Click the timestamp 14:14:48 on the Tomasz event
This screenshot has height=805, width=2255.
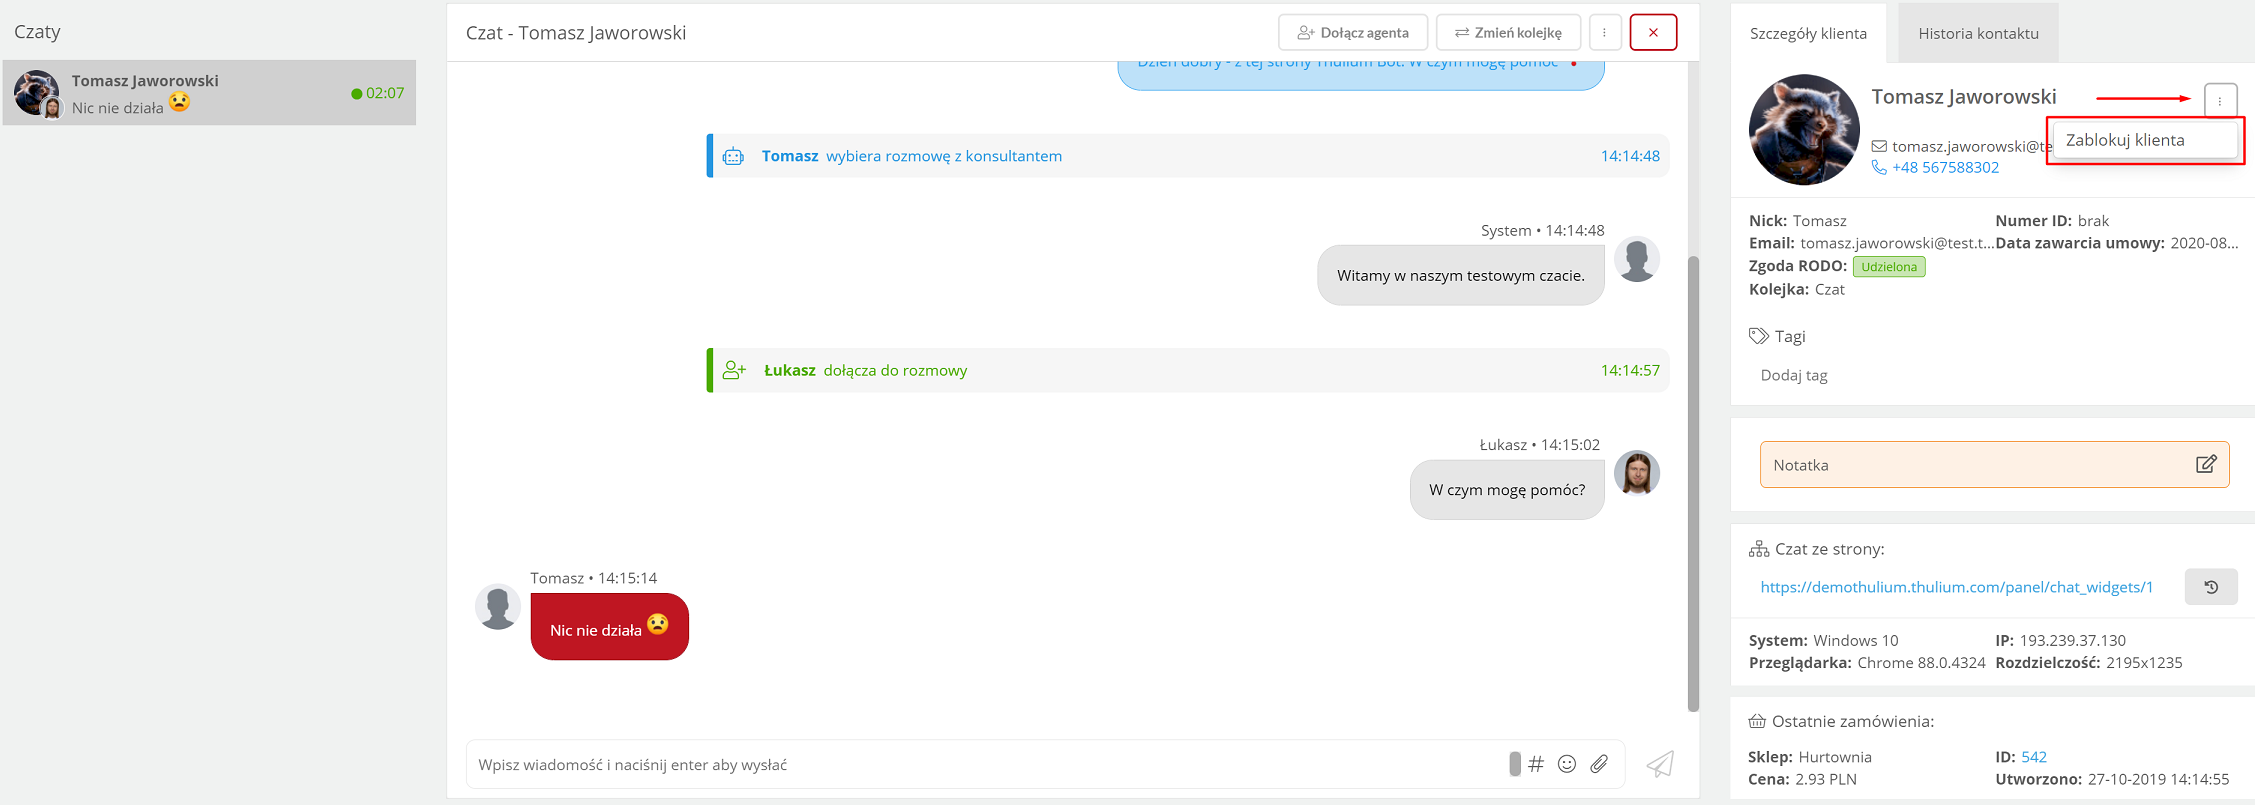(x=1630, y=156)
